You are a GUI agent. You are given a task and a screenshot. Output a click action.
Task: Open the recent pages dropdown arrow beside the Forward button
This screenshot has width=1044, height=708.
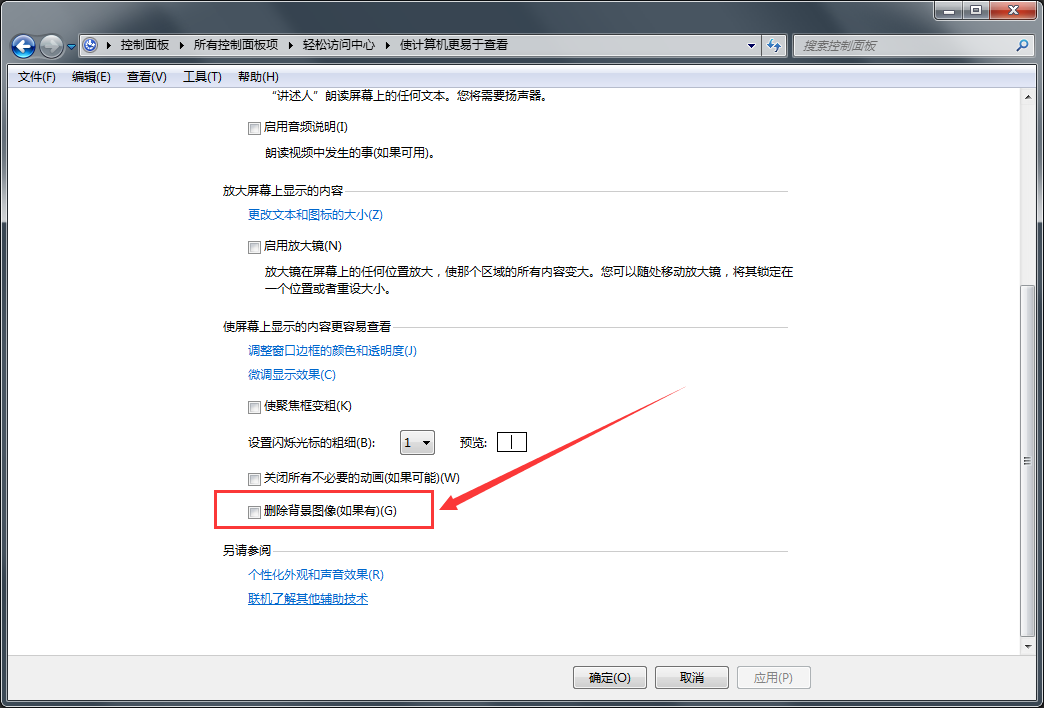(71, 47)
